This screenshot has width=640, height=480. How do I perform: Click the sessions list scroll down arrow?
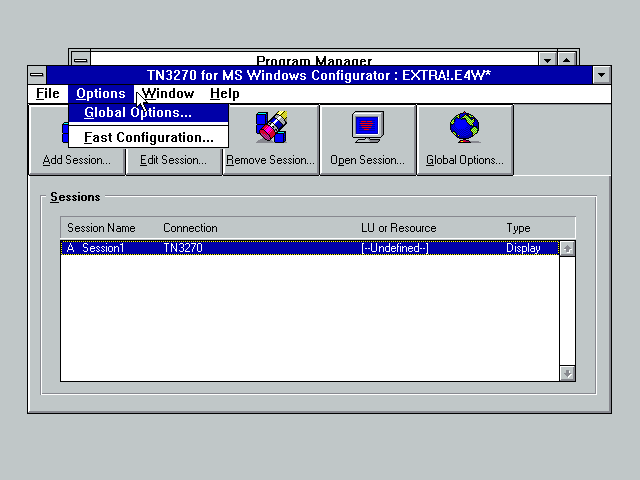567,373
